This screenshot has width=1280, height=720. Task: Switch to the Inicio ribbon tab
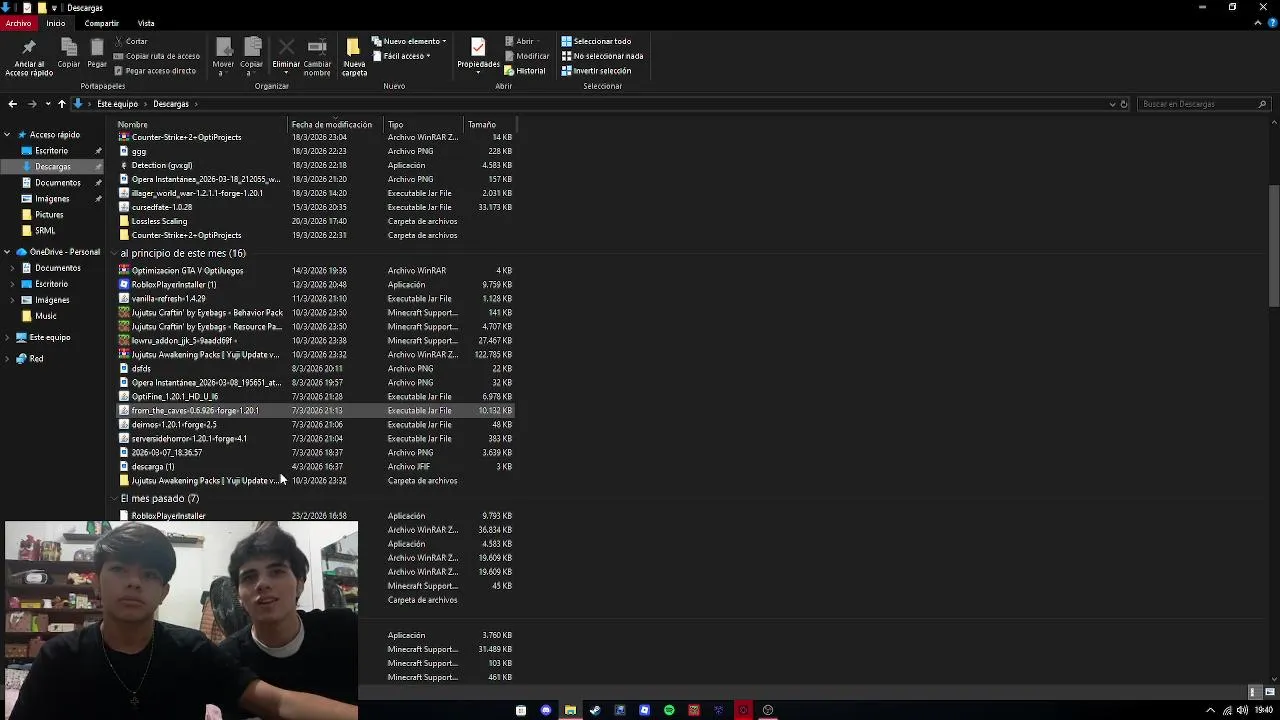(x=56, y=23)
